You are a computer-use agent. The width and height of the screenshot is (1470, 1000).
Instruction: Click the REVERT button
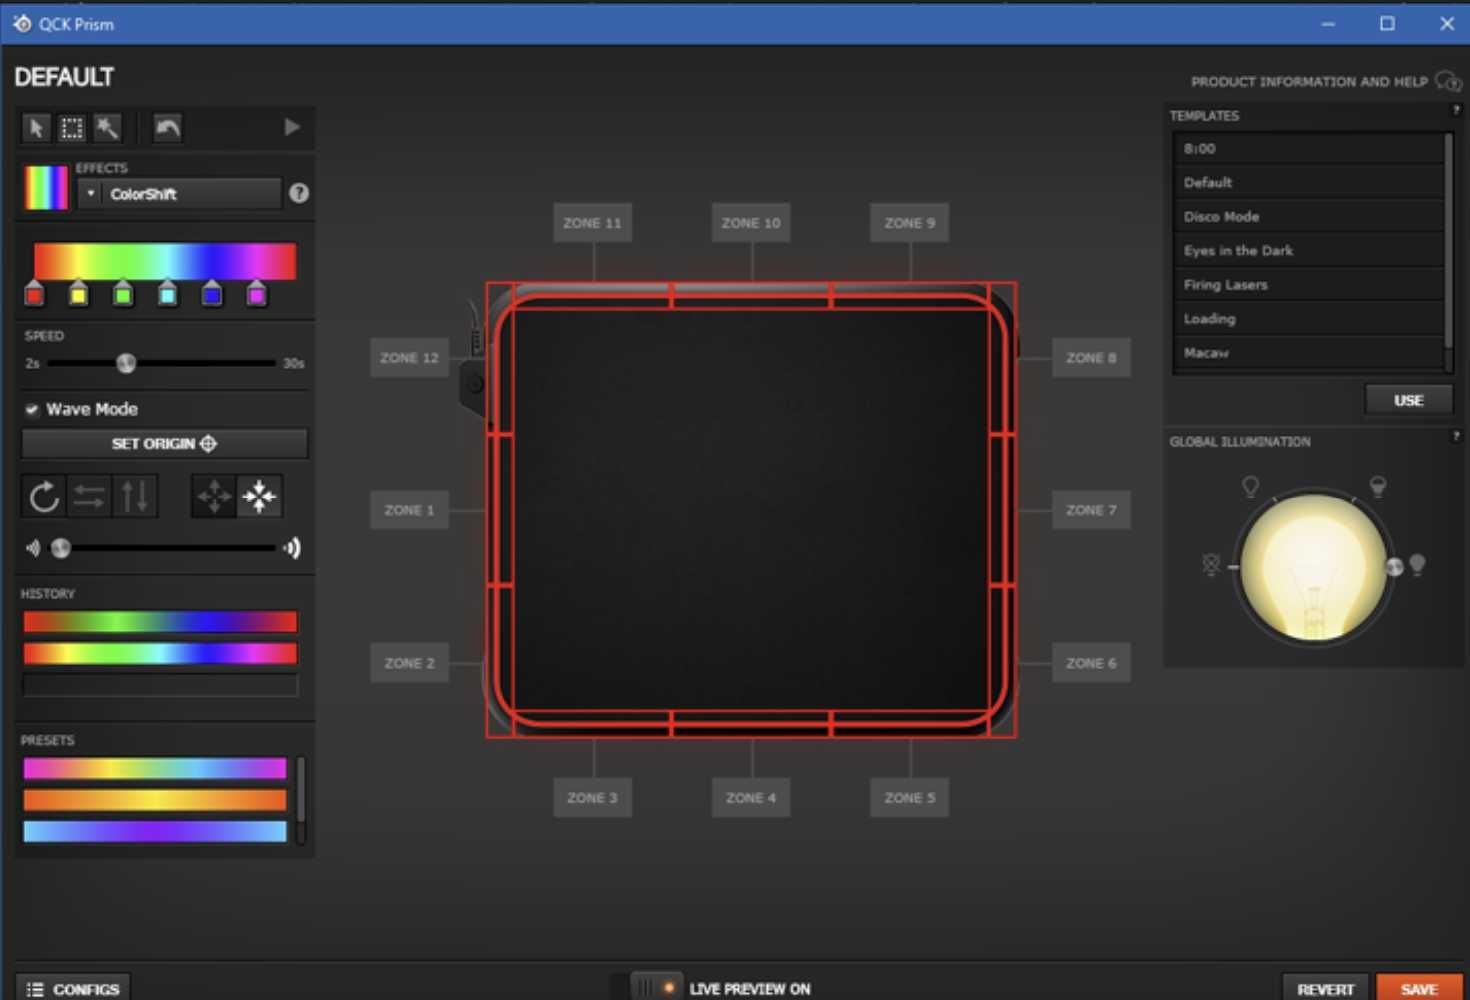pyautogui.click(x=1325, y=988)
